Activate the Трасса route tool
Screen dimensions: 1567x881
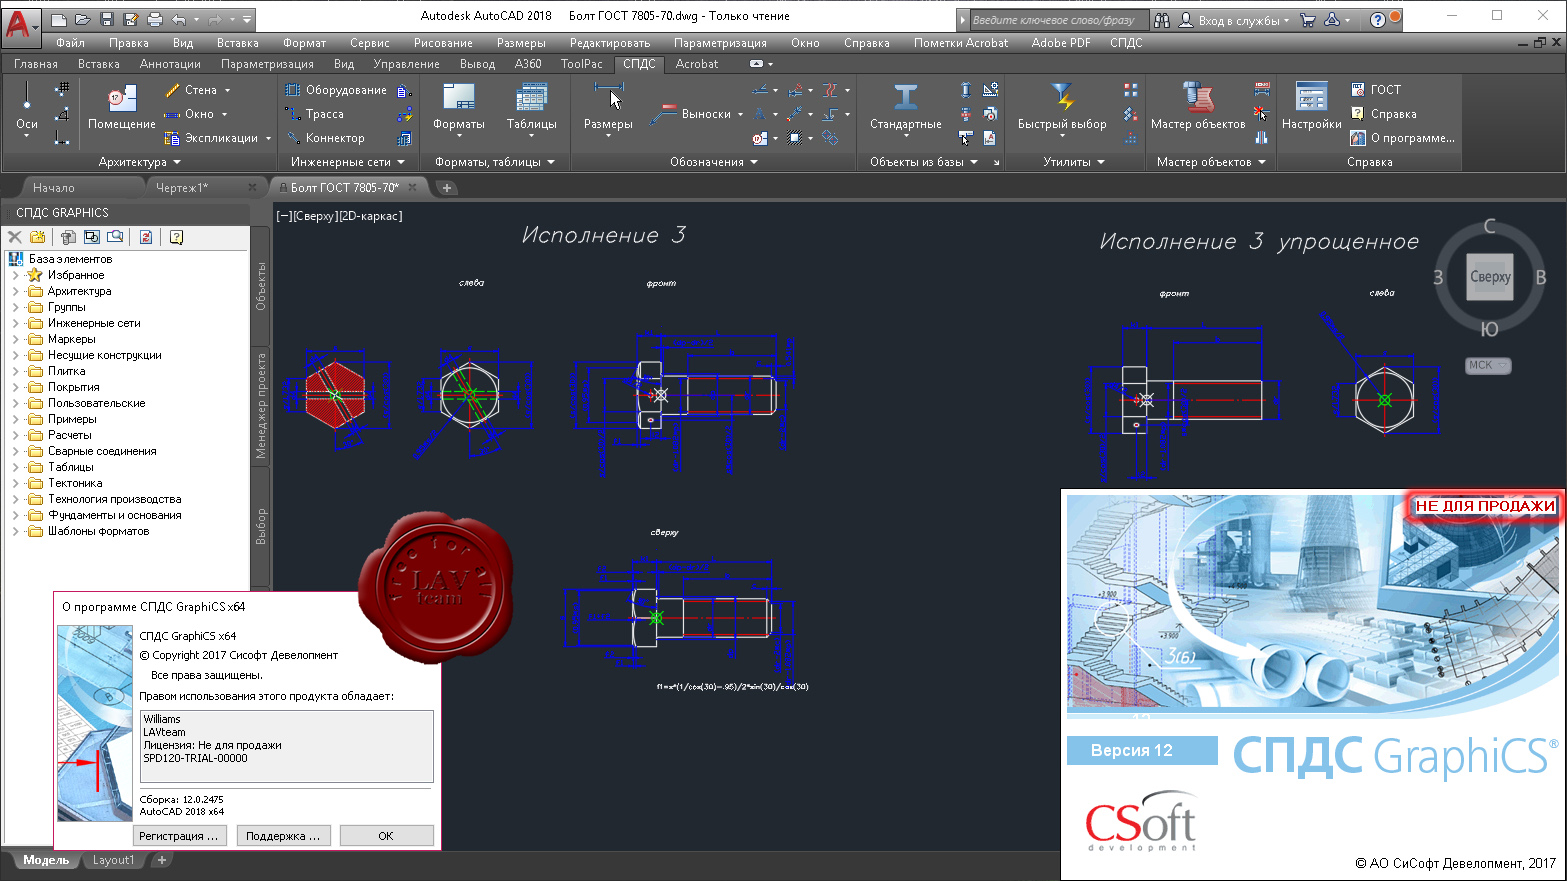[315, 114]
